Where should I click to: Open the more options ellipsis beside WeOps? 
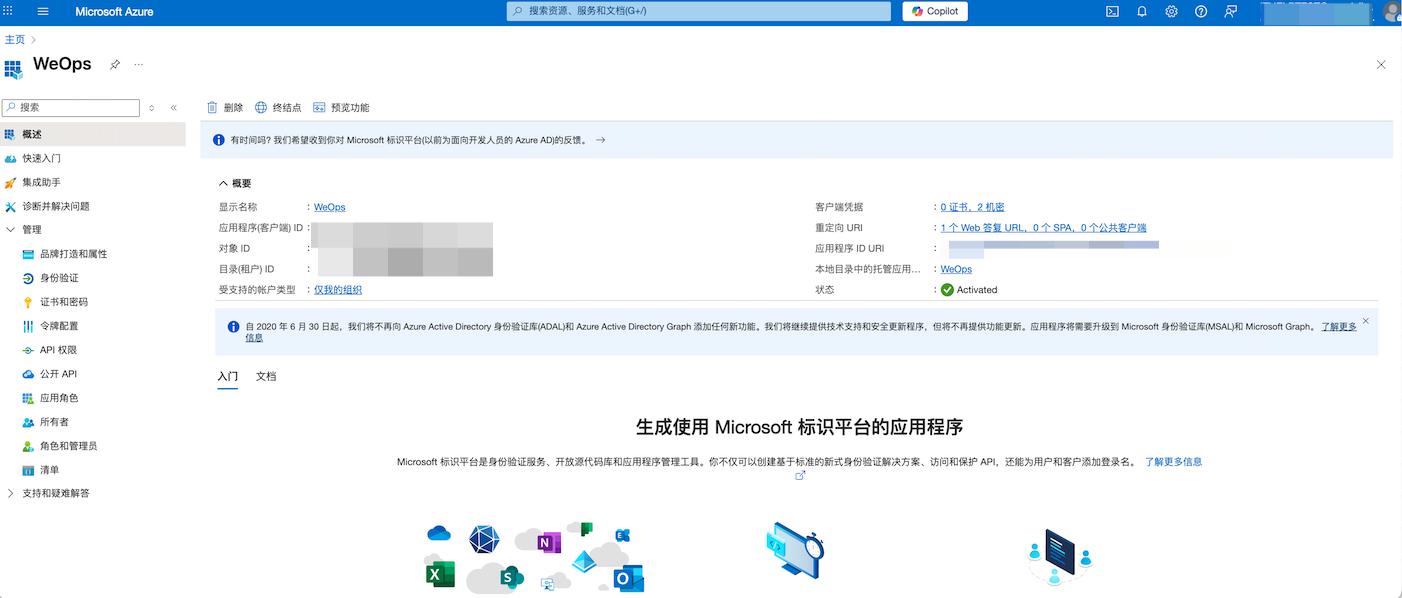139,64
